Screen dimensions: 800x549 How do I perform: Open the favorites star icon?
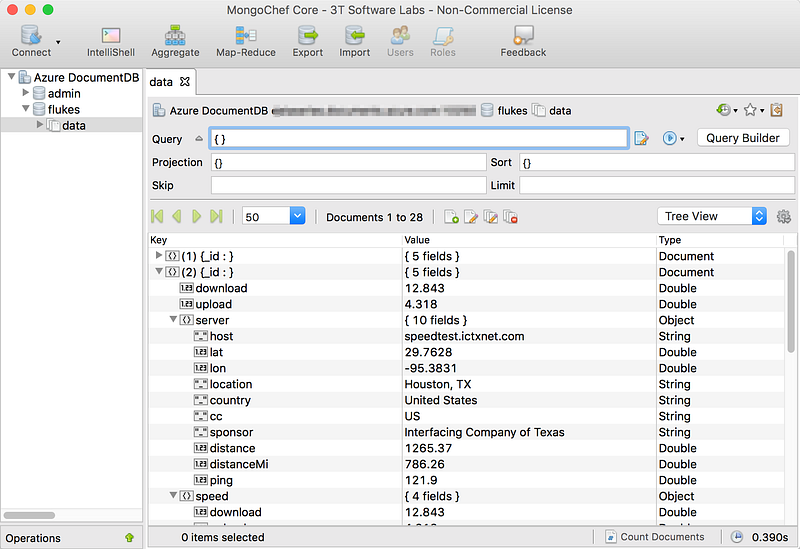(x=750, y=110)
